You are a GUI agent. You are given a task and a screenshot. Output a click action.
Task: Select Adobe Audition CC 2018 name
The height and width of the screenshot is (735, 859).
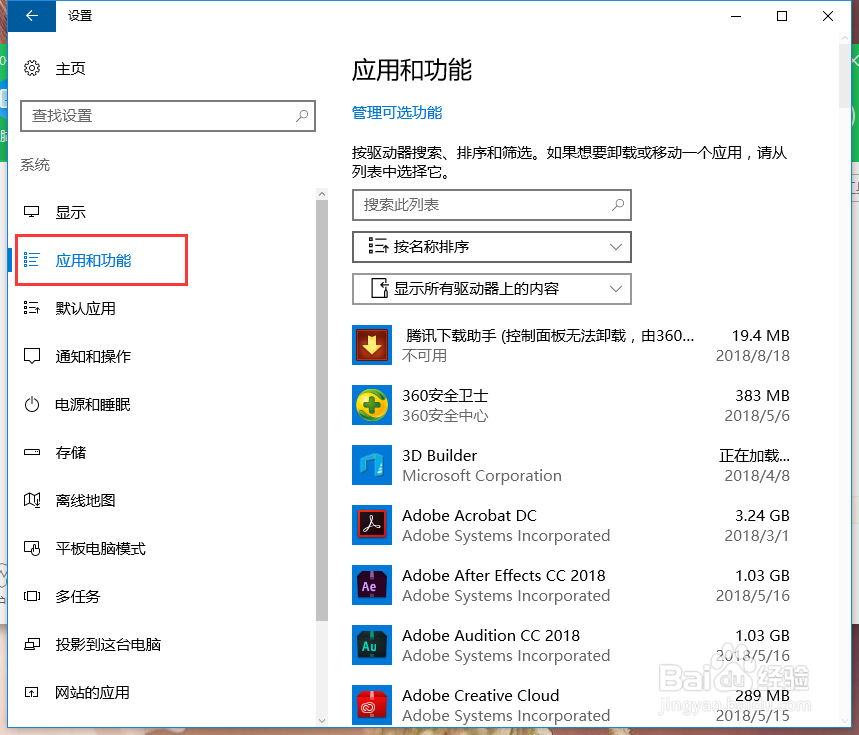[491, 635]
